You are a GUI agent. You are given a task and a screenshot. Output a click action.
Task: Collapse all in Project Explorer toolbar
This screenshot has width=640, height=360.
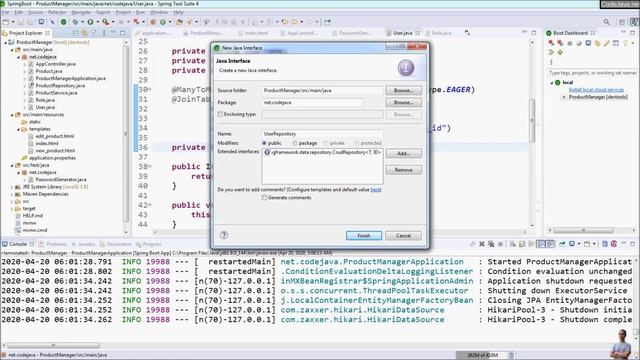click(75, 33)
